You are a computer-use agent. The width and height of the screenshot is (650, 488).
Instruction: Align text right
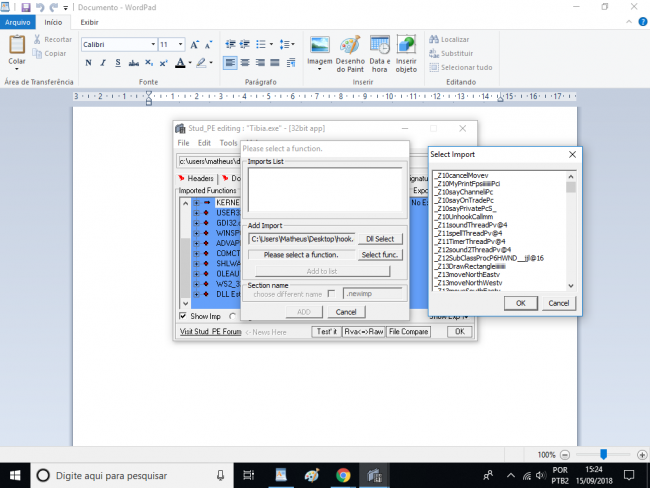click(x=260, y=63)
